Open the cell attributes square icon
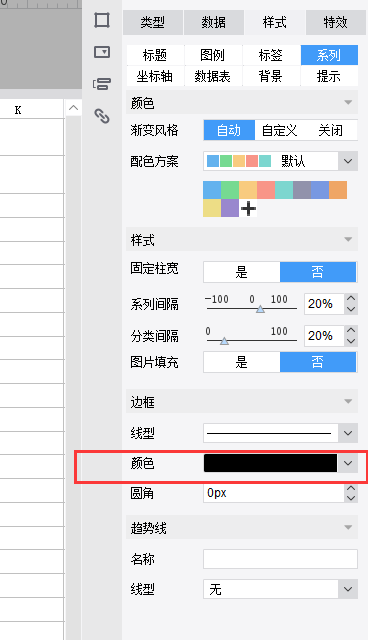Viewport: 368px width, 640px height. 102,20
